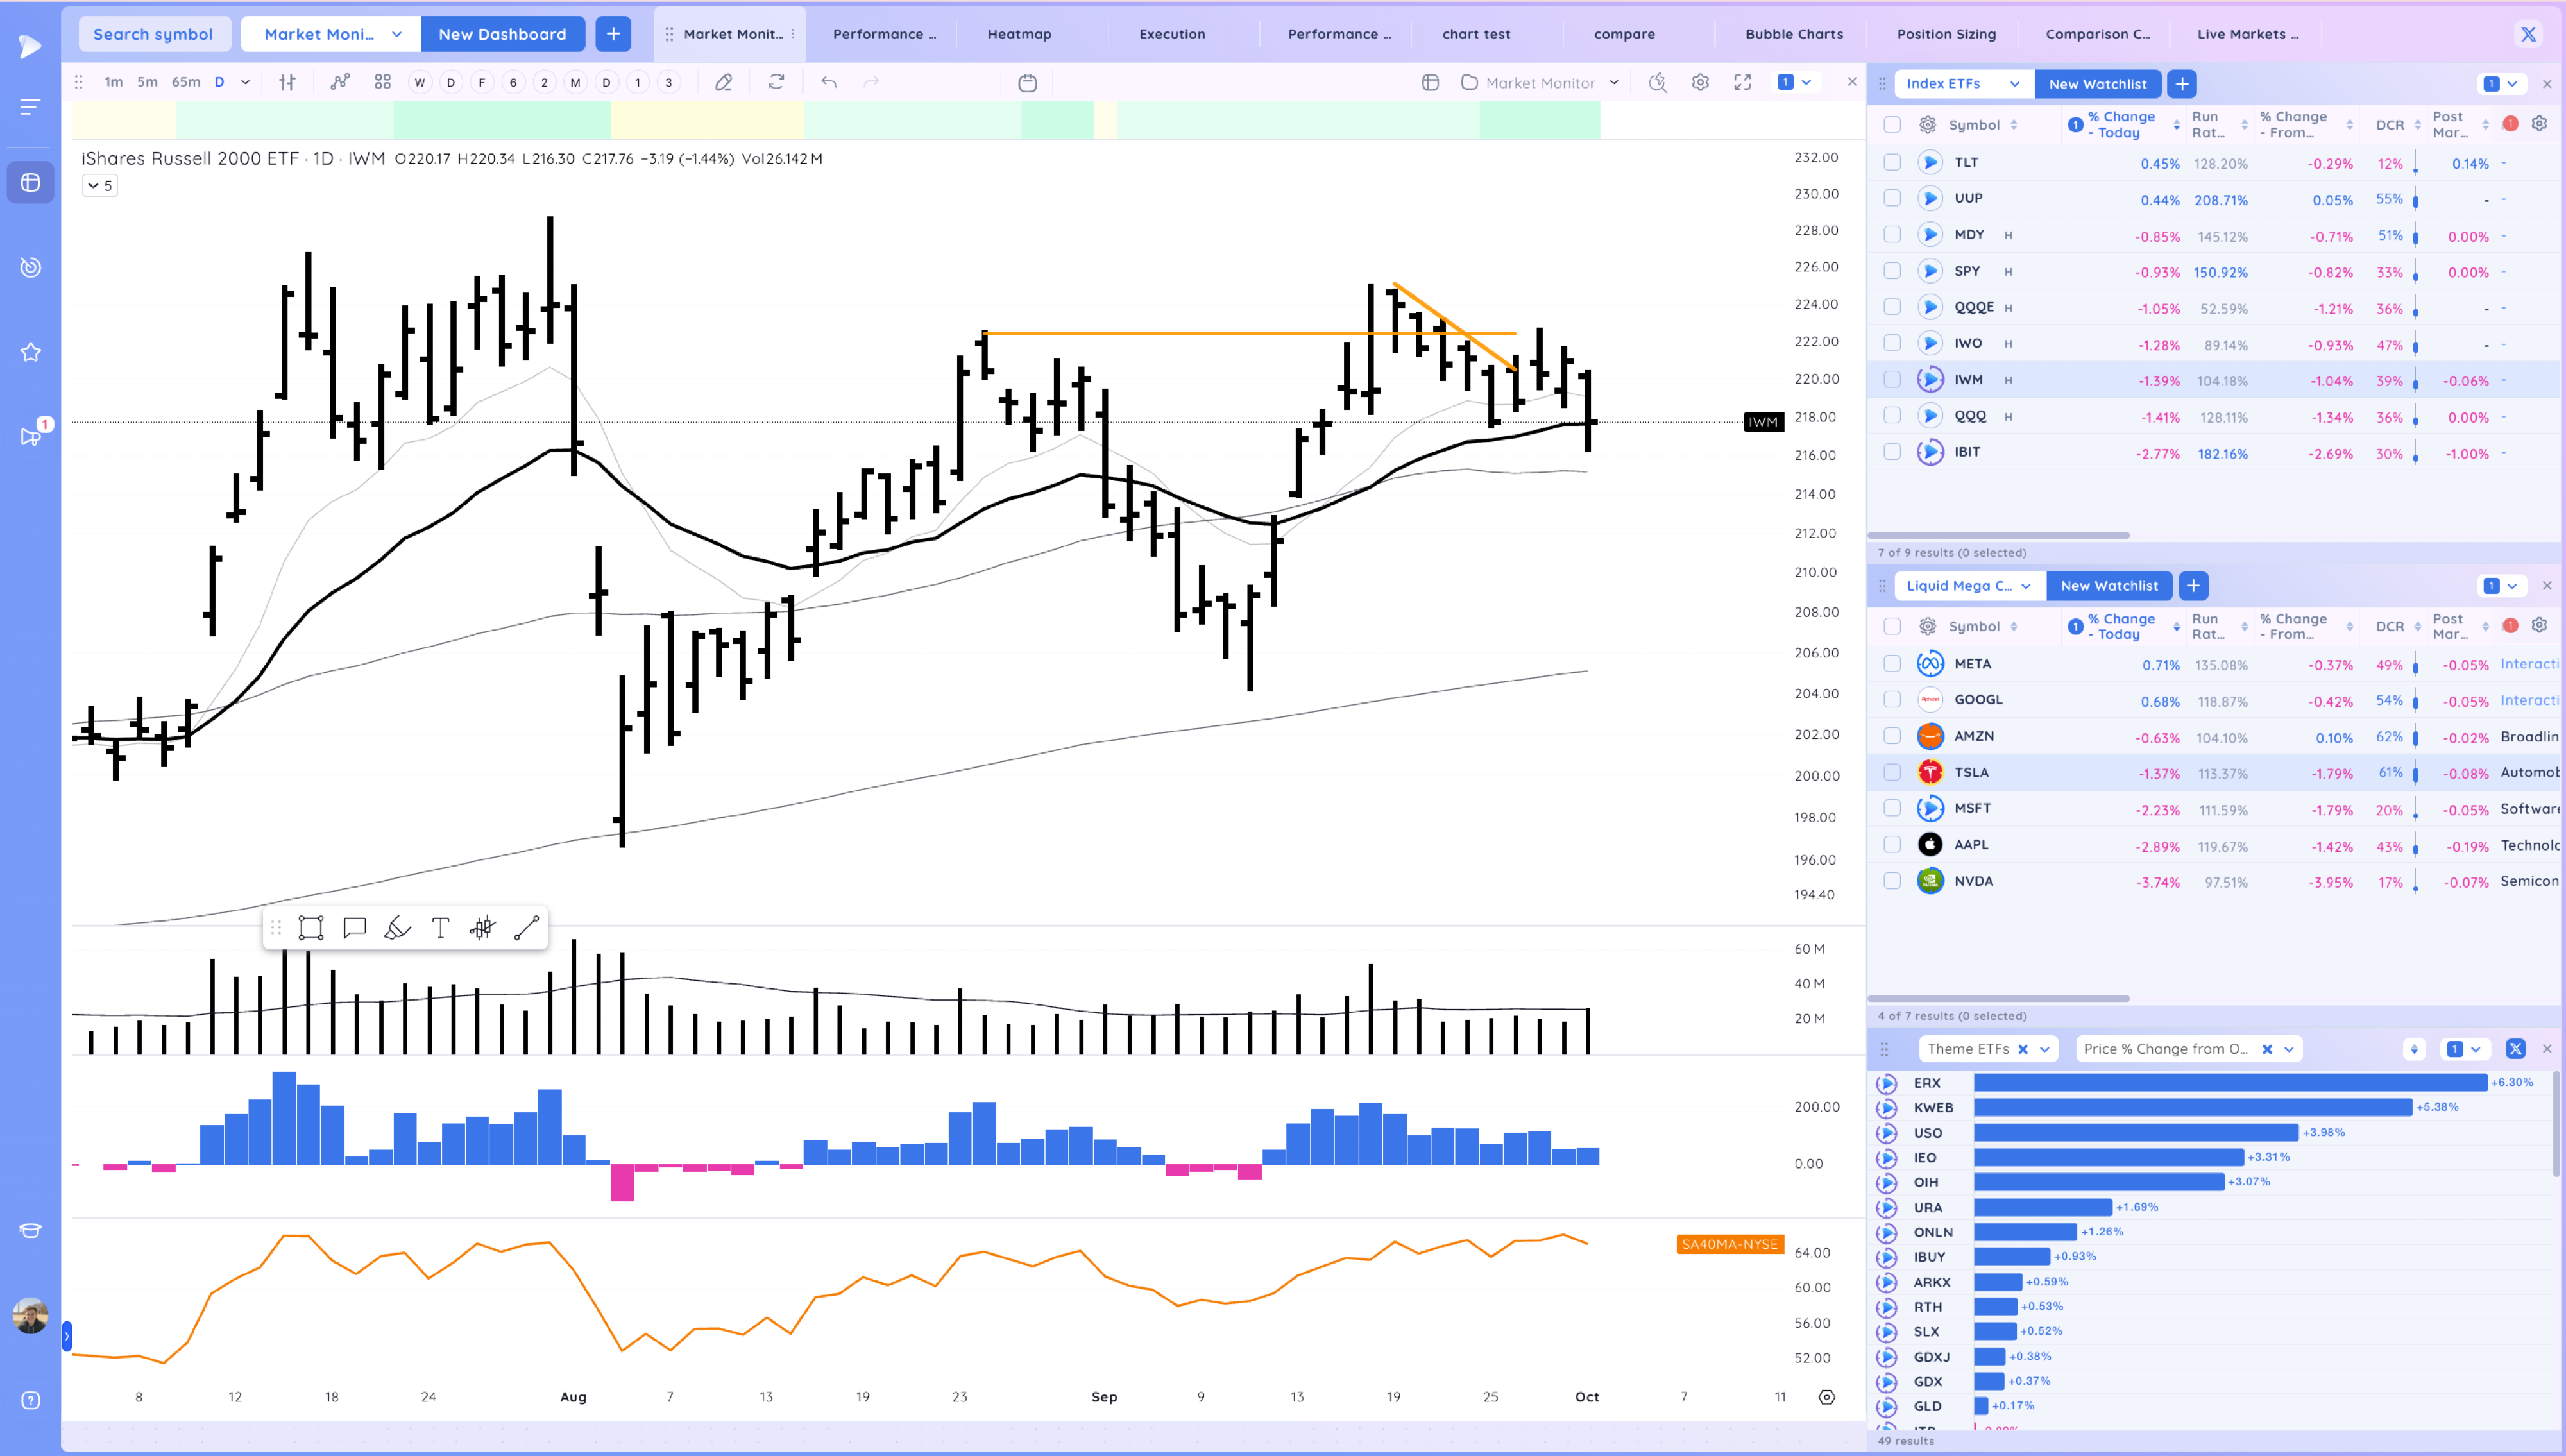
Task: Click the New Dashboard button
Action: pyautogui.click(x=502, y=34)
